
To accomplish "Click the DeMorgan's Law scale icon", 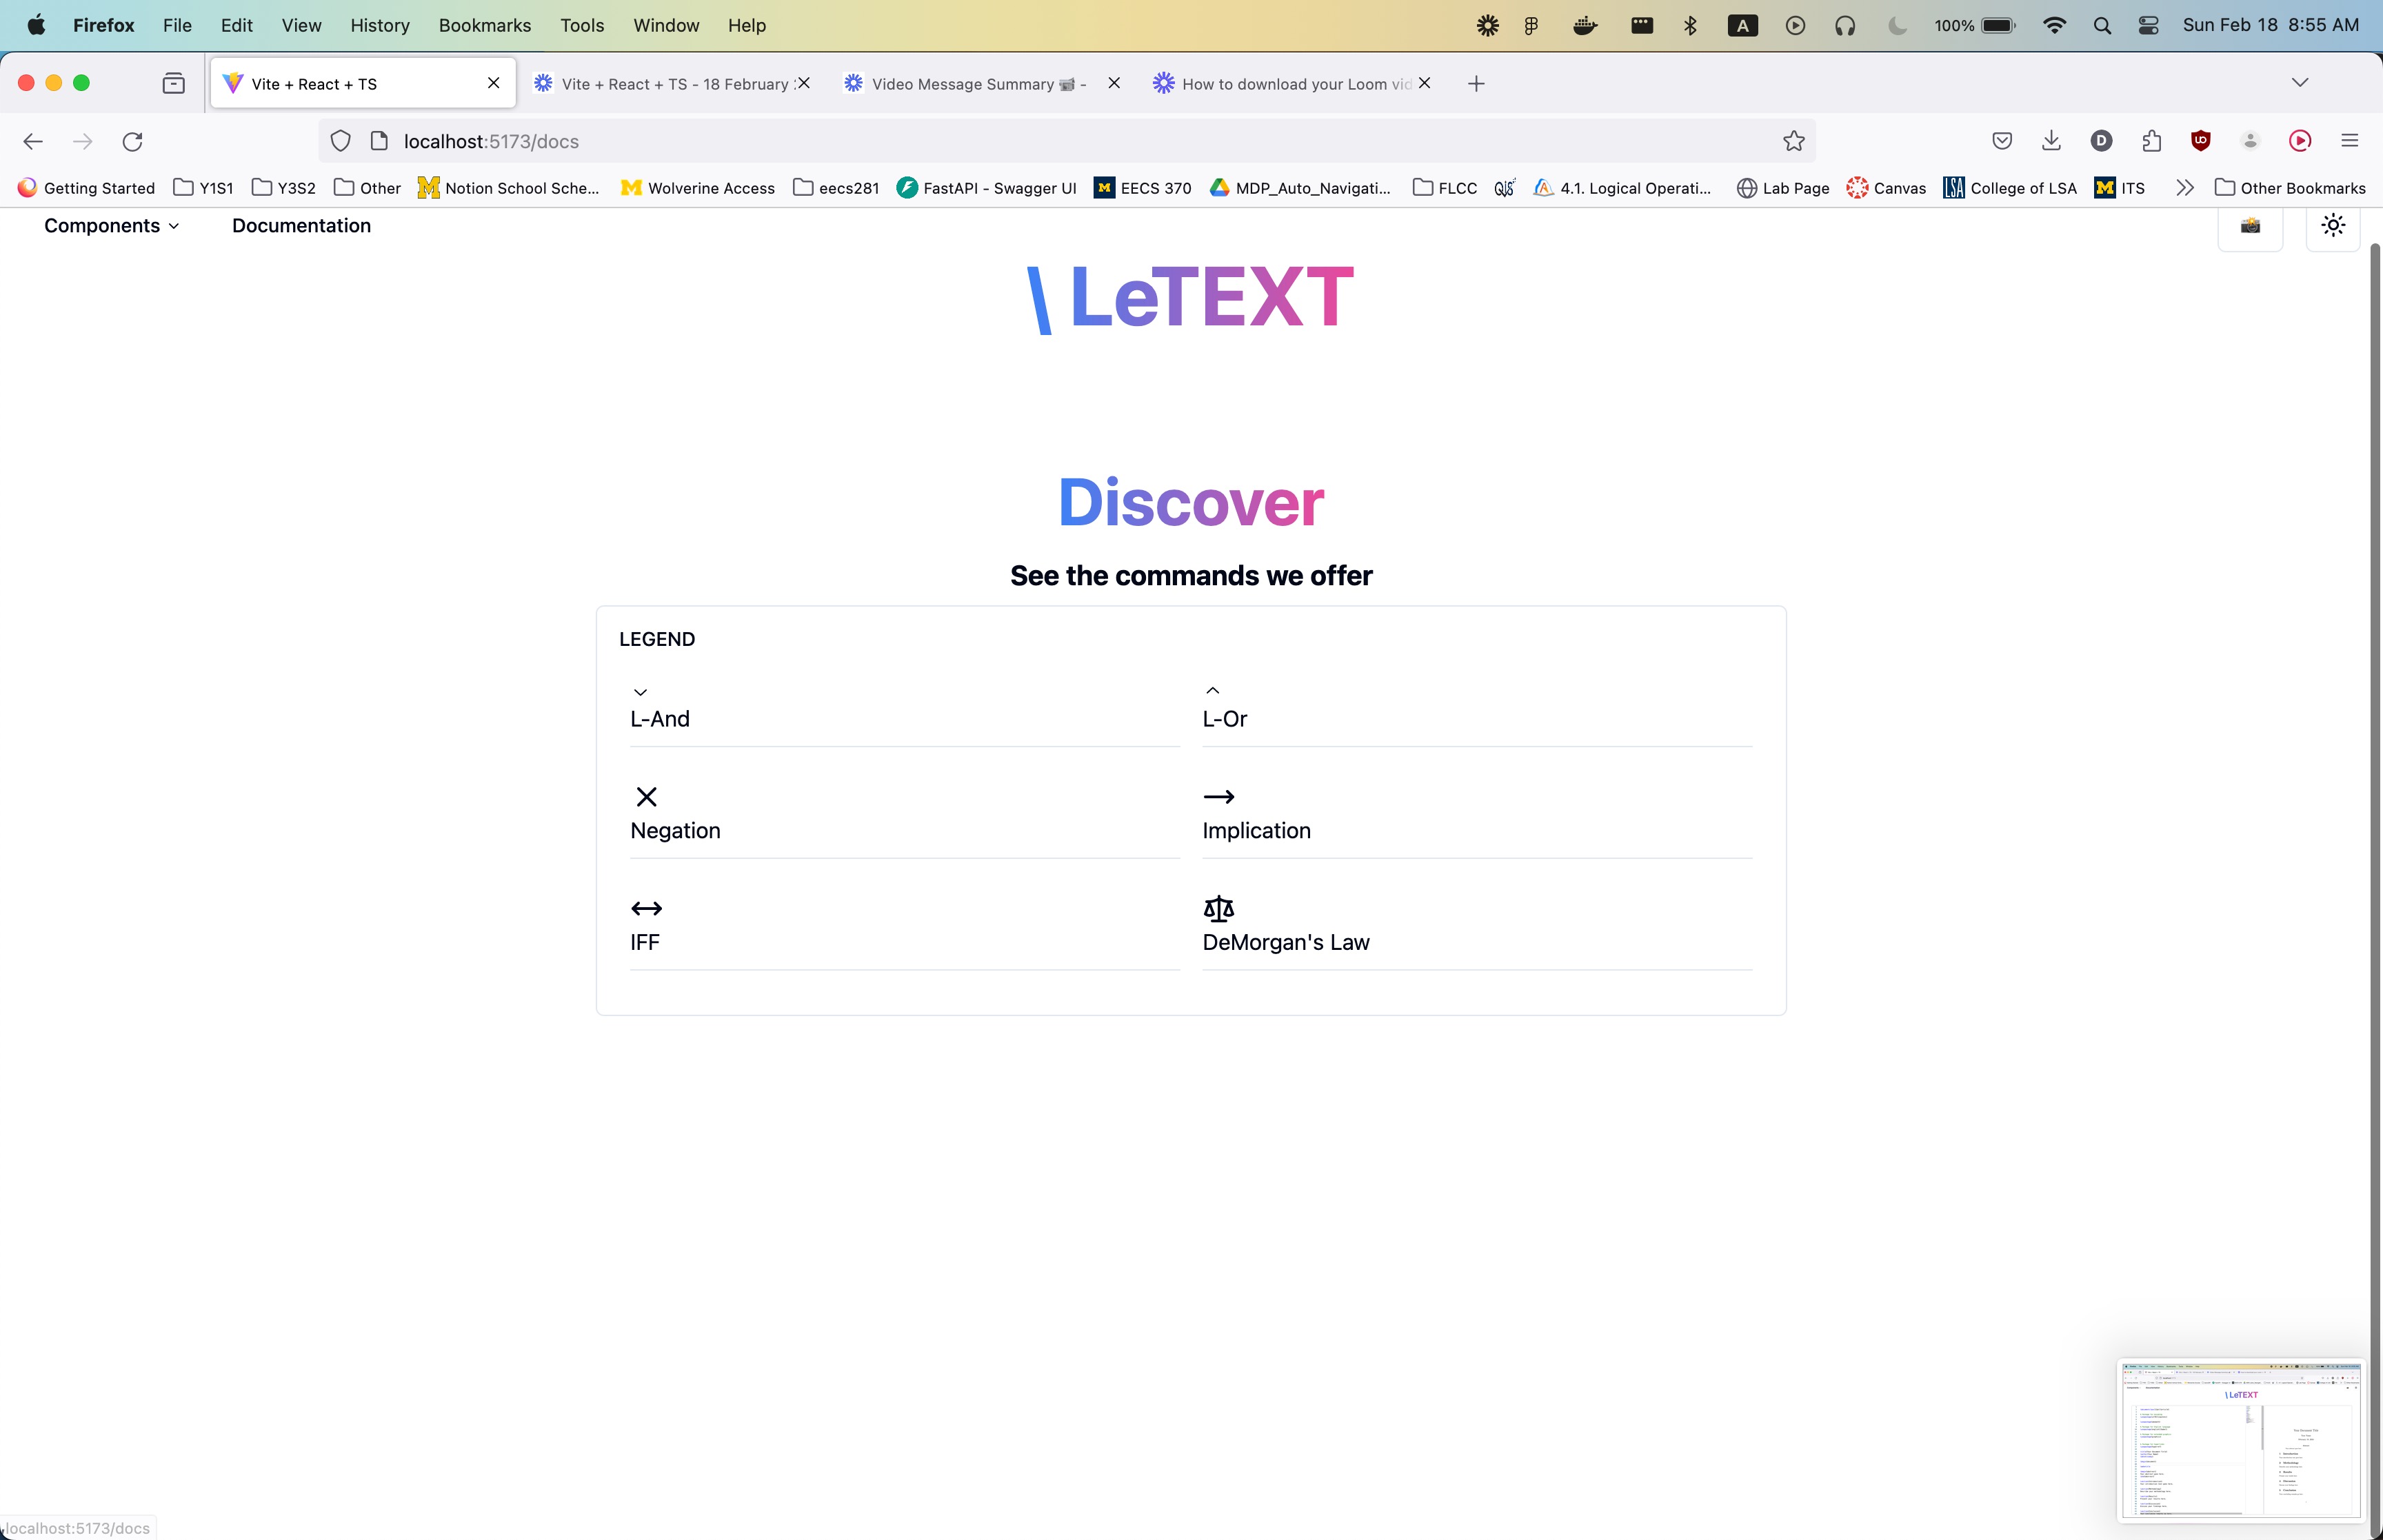I will pos(1218,908).
